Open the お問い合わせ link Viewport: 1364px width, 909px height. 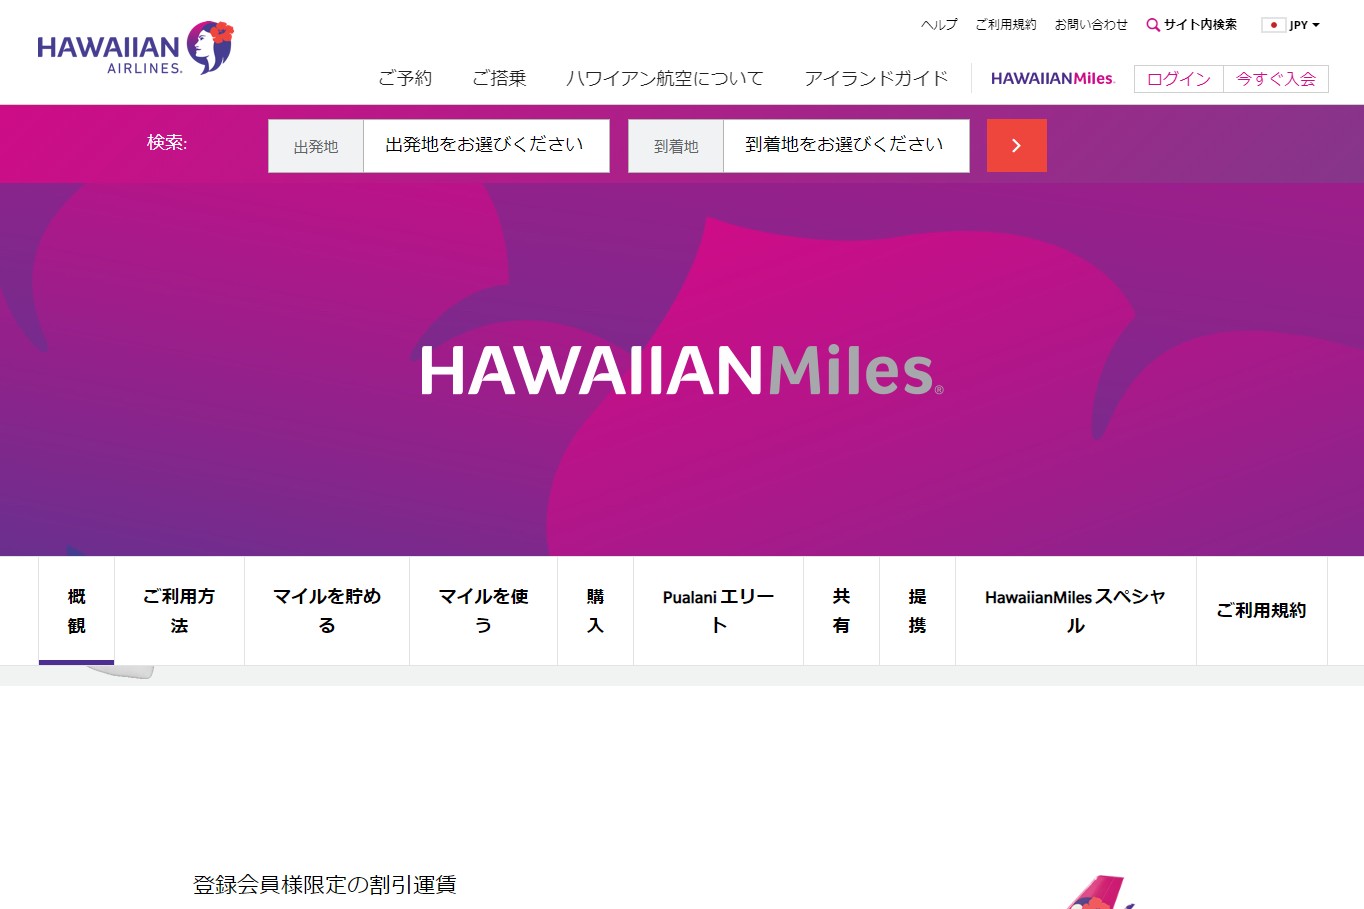pos(1091,25)
